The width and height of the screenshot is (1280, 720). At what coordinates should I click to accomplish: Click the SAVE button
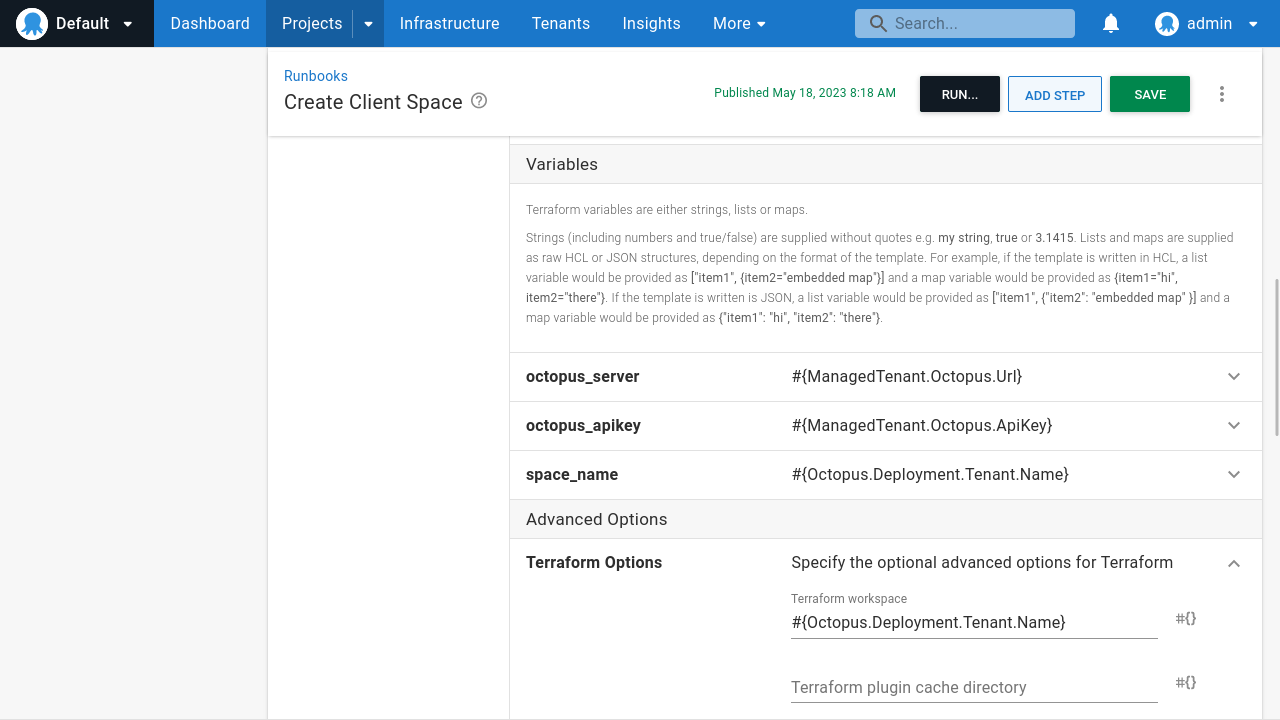coord(1149,93)
